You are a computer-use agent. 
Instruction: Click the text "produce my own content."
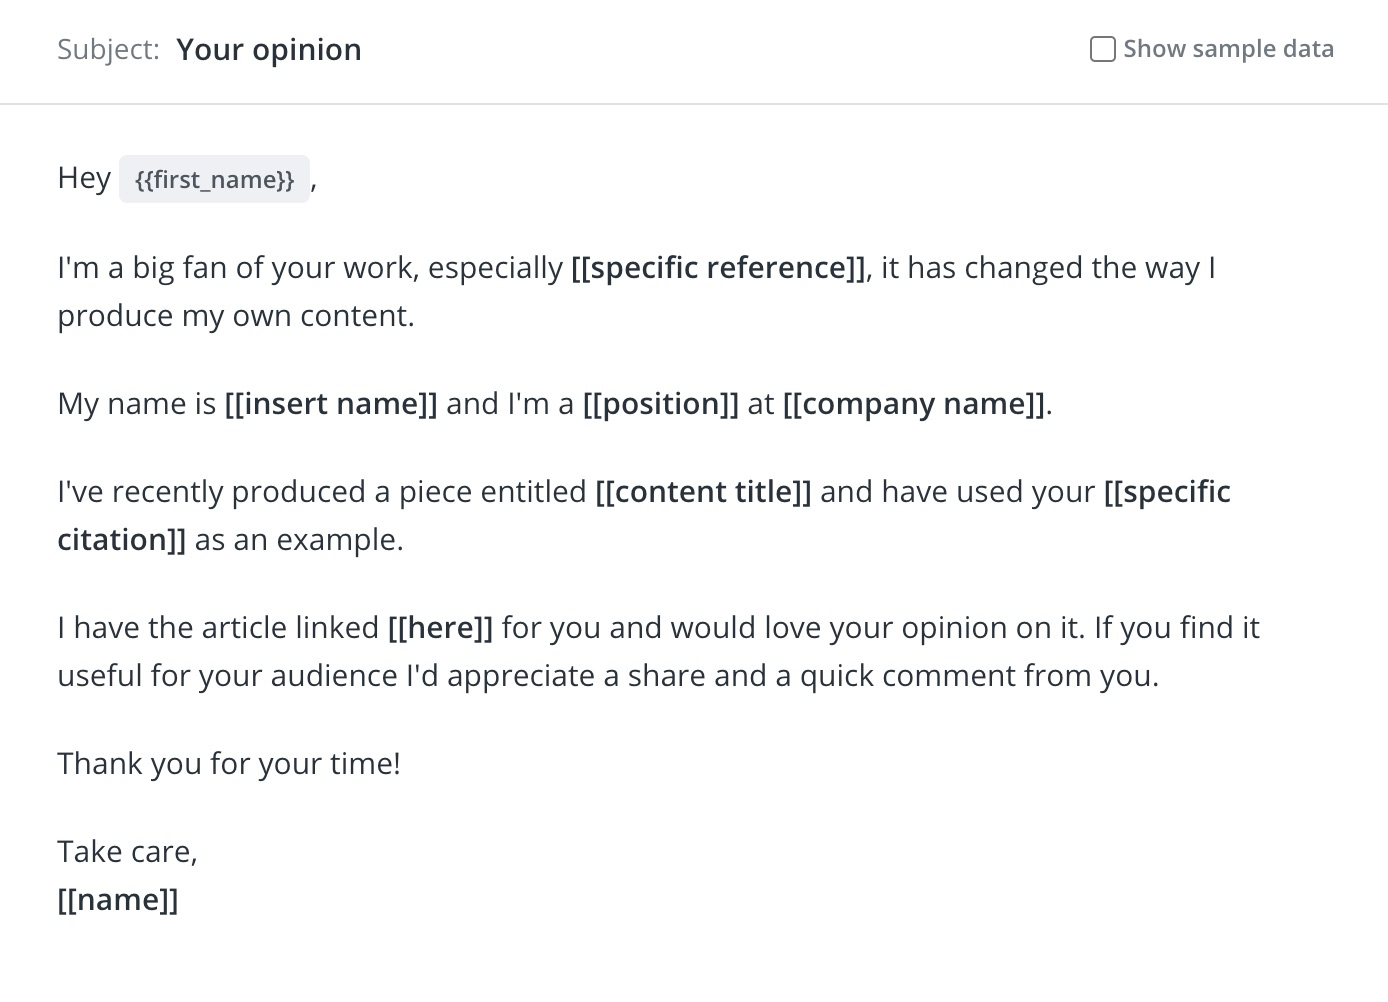pyautogui.click(x=236, y=316)
